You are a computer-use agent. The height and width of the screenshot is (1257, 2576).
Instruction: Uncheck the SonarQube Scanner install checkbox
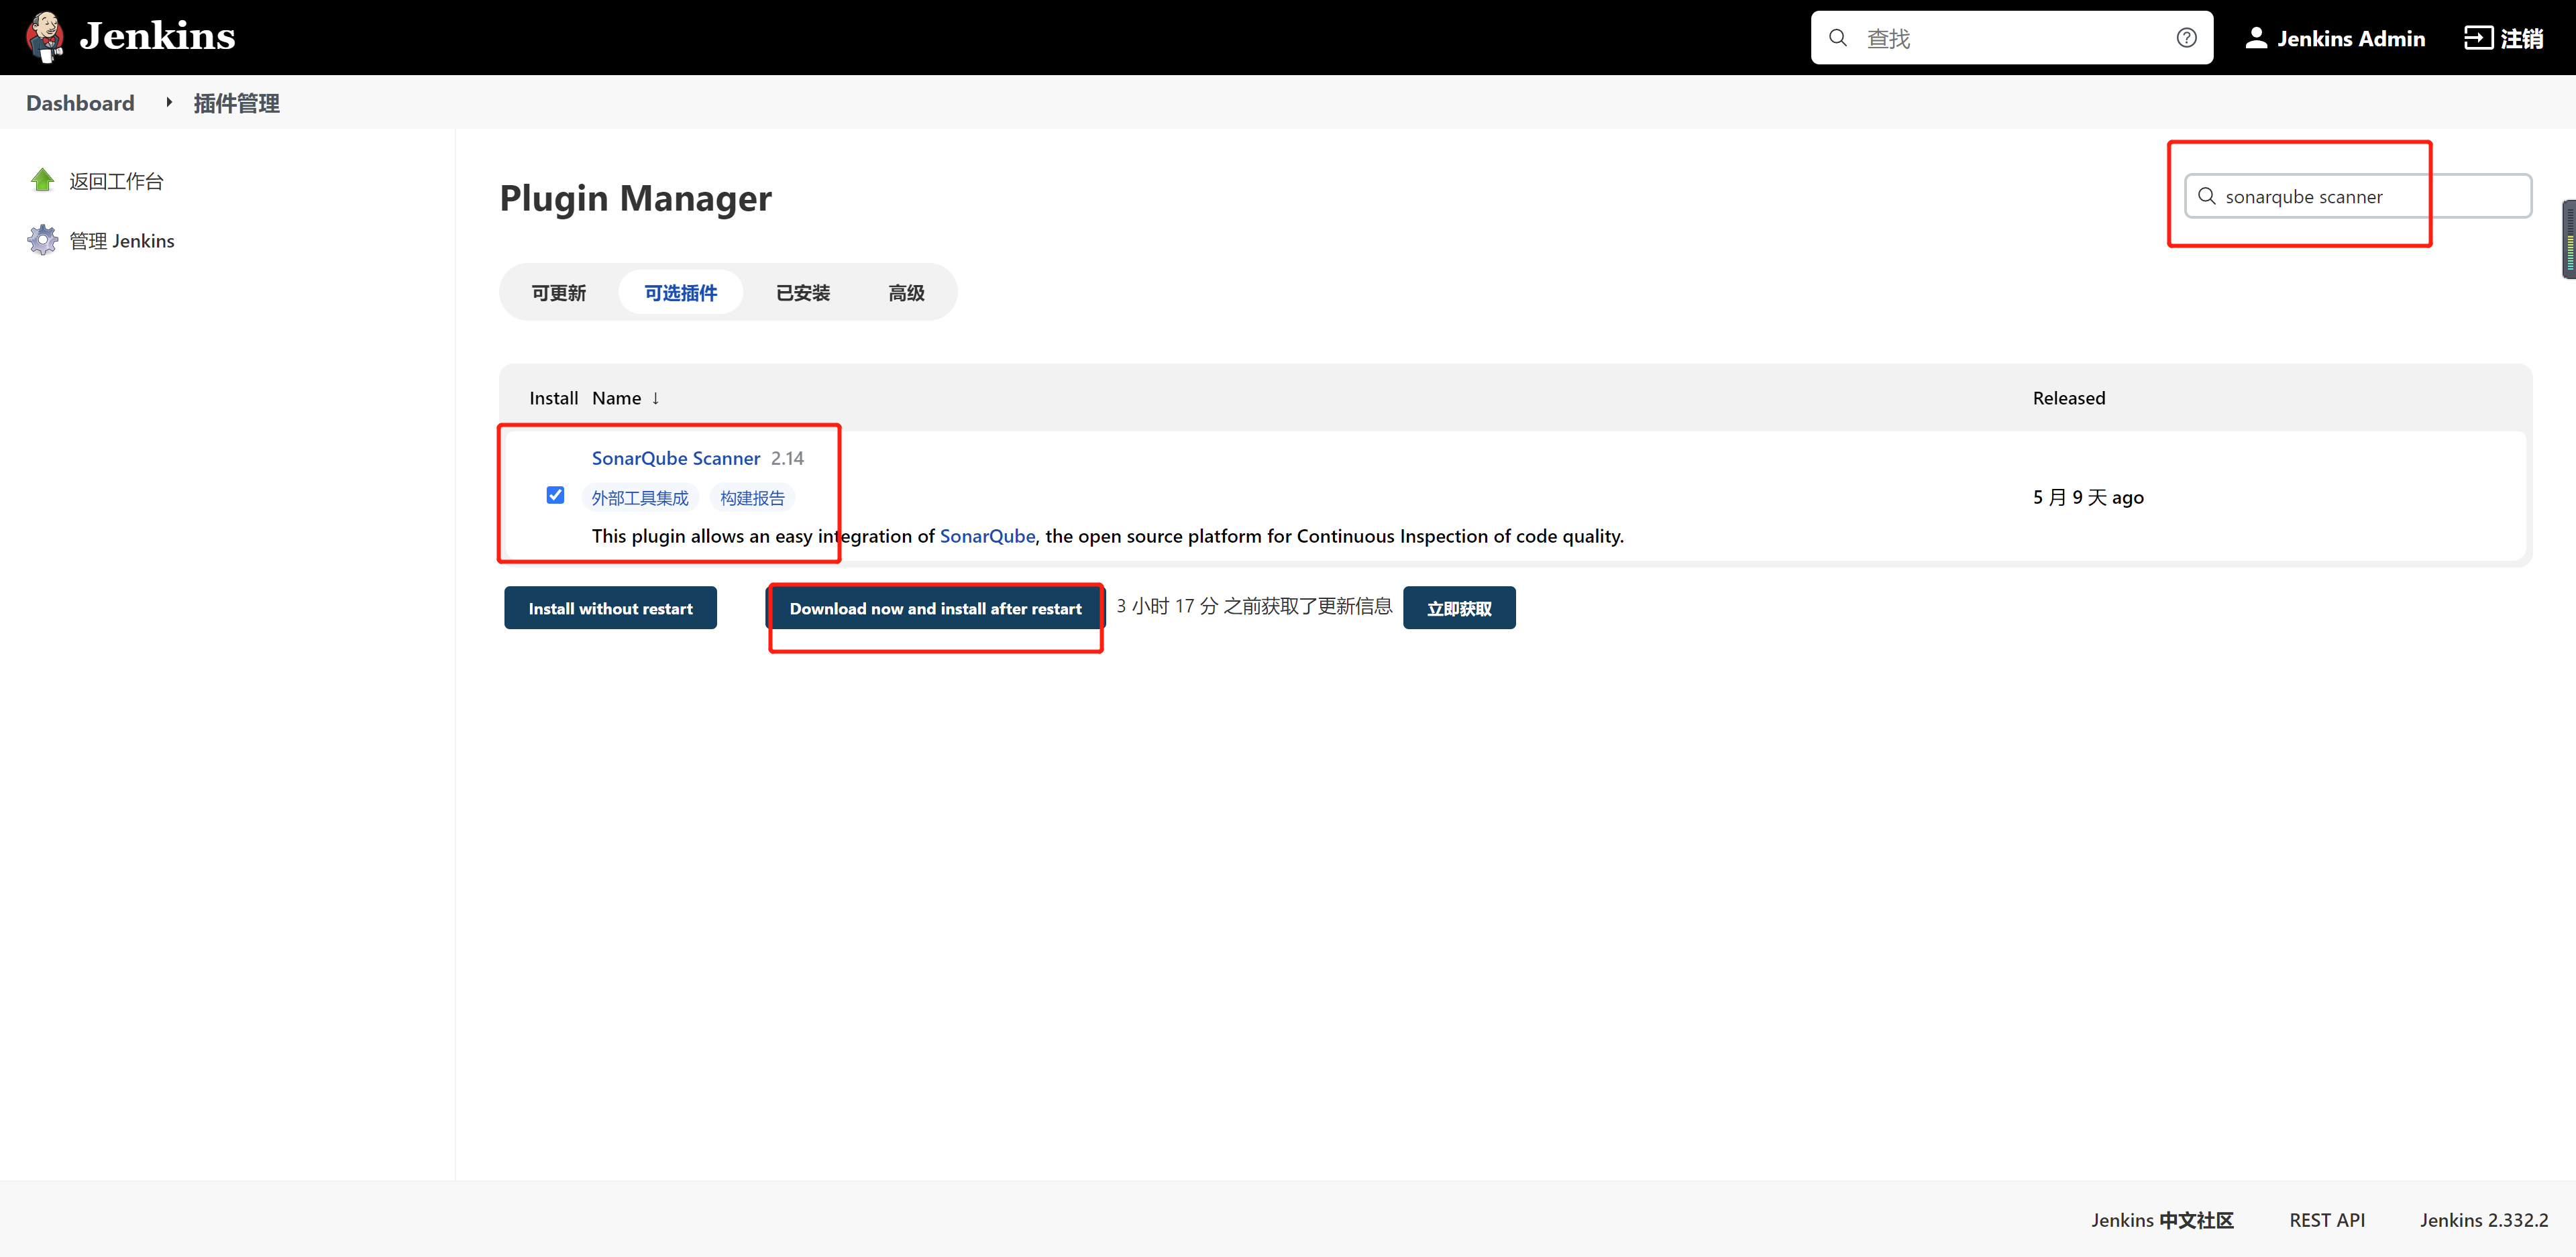[555, 495]
